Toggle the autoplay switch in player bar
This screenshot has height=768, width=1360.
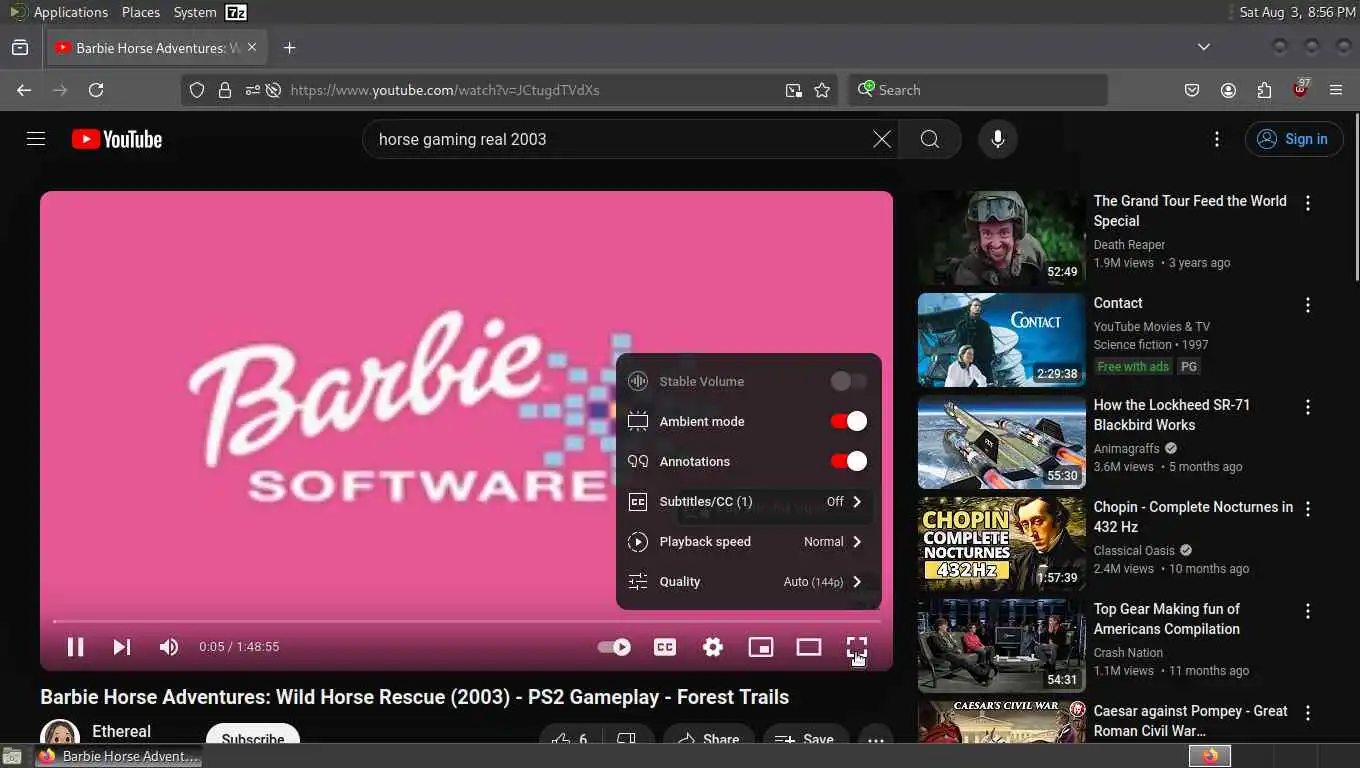click(614, 647)
